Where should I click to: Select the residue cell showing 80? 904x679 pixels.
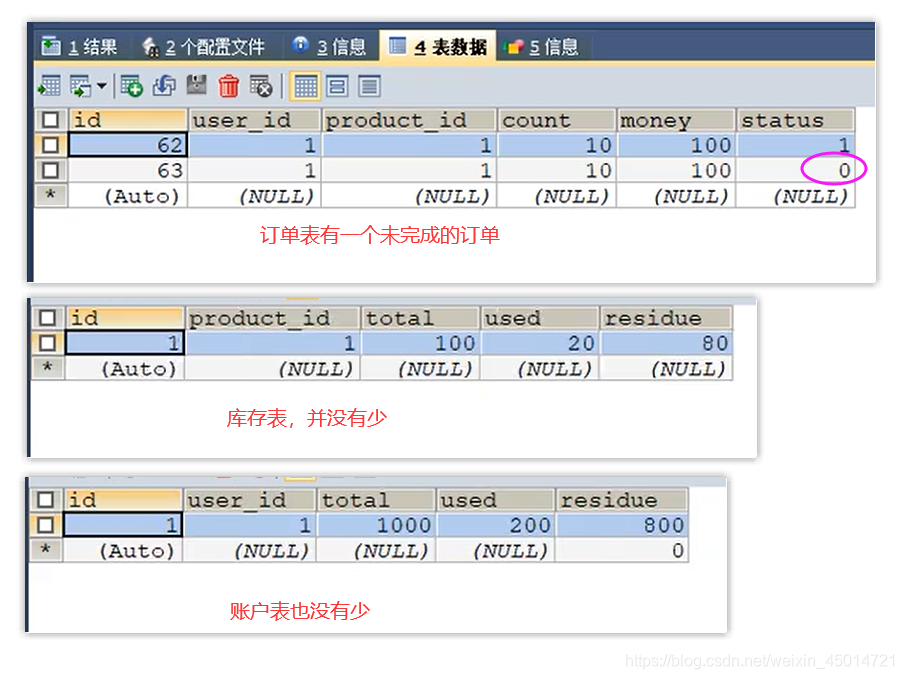click(x=666, y=343)
